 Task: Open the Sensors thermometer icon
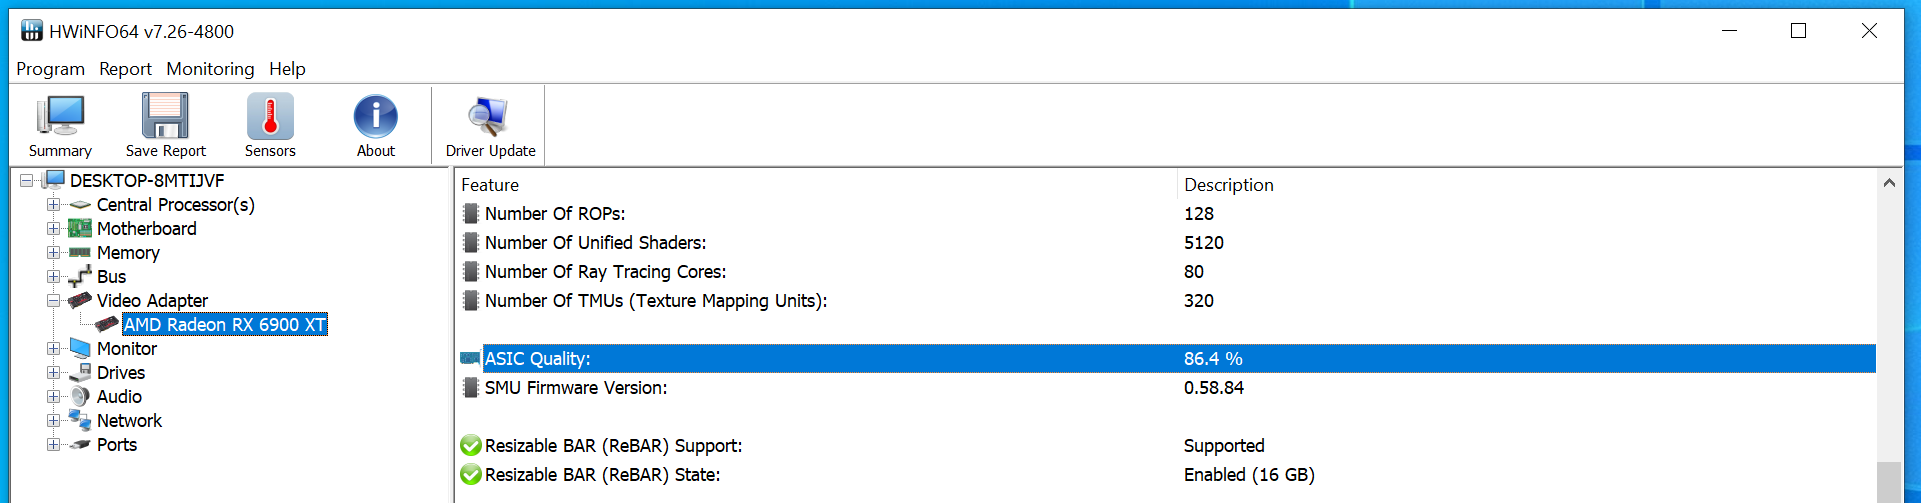[270, 118]
